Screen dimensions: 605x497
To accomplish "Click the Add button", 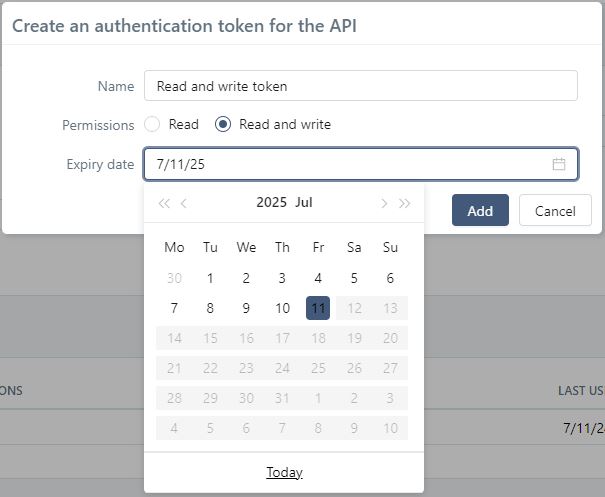I will tap(480, 210).
